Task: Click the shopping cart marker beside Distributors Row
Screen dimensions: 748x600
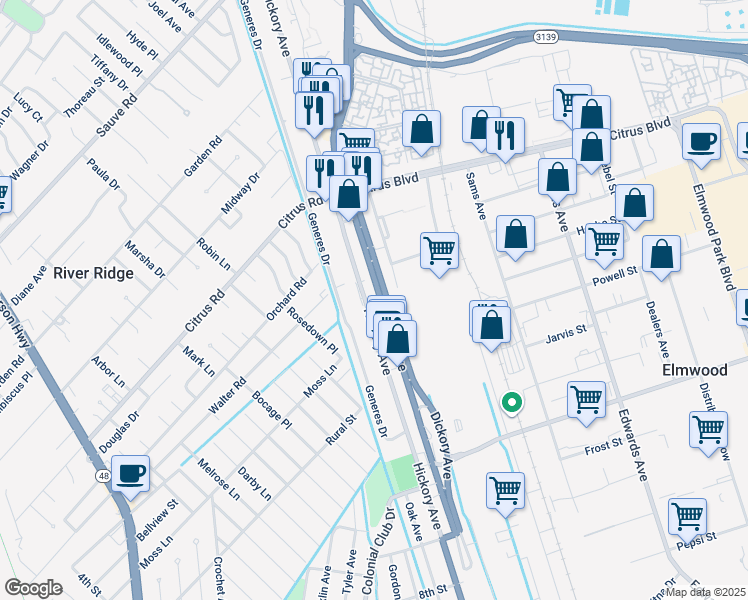Action: [708, 429]
